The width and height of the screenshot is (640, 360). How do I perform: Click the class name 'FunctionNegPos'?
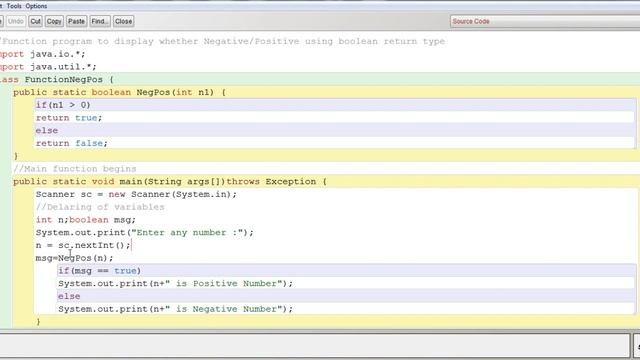pos(64,80)
